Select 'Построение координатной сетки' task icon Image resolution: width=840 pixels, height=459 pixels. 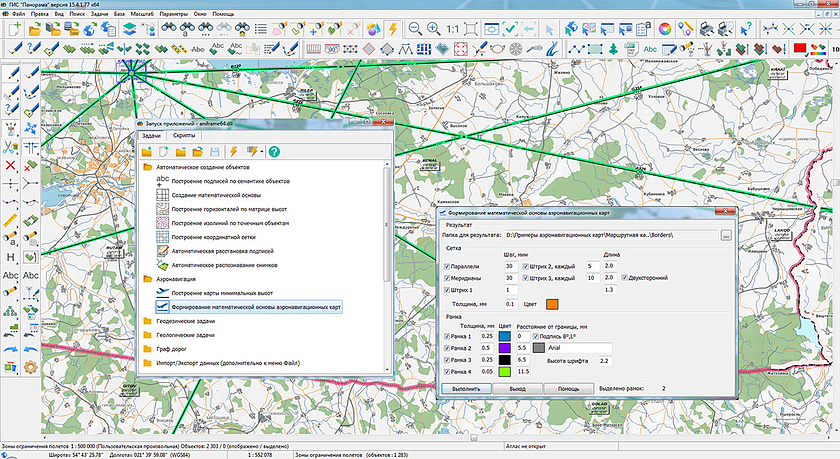[162, 238]
